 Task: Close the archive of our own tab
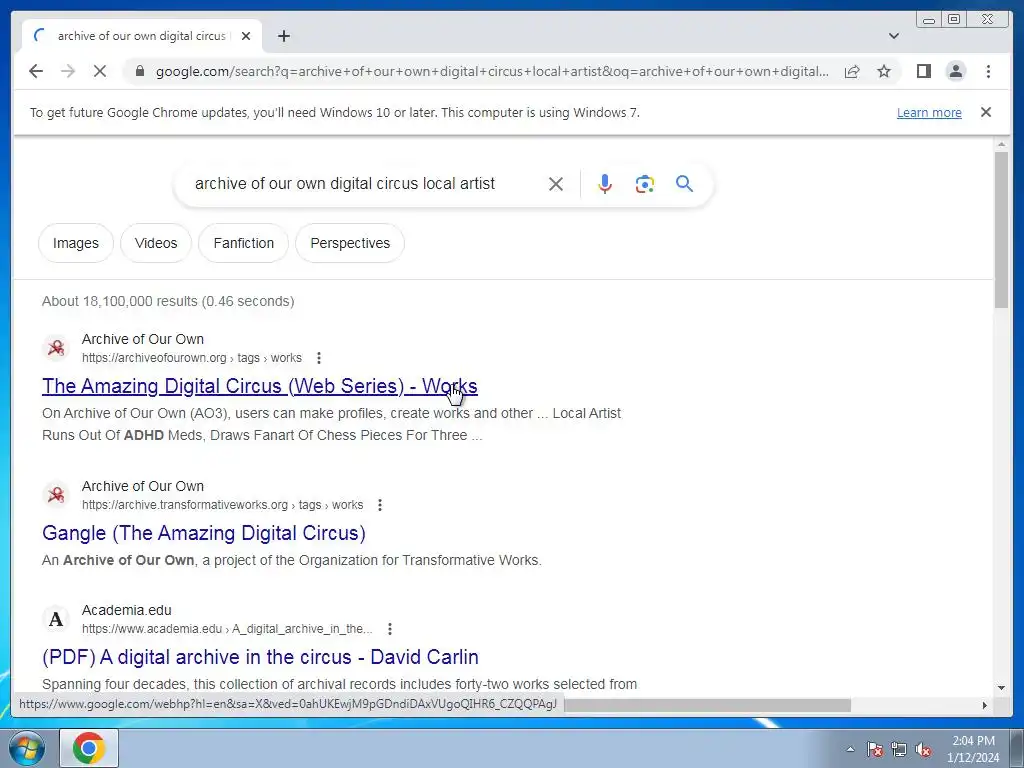[246, 36]
